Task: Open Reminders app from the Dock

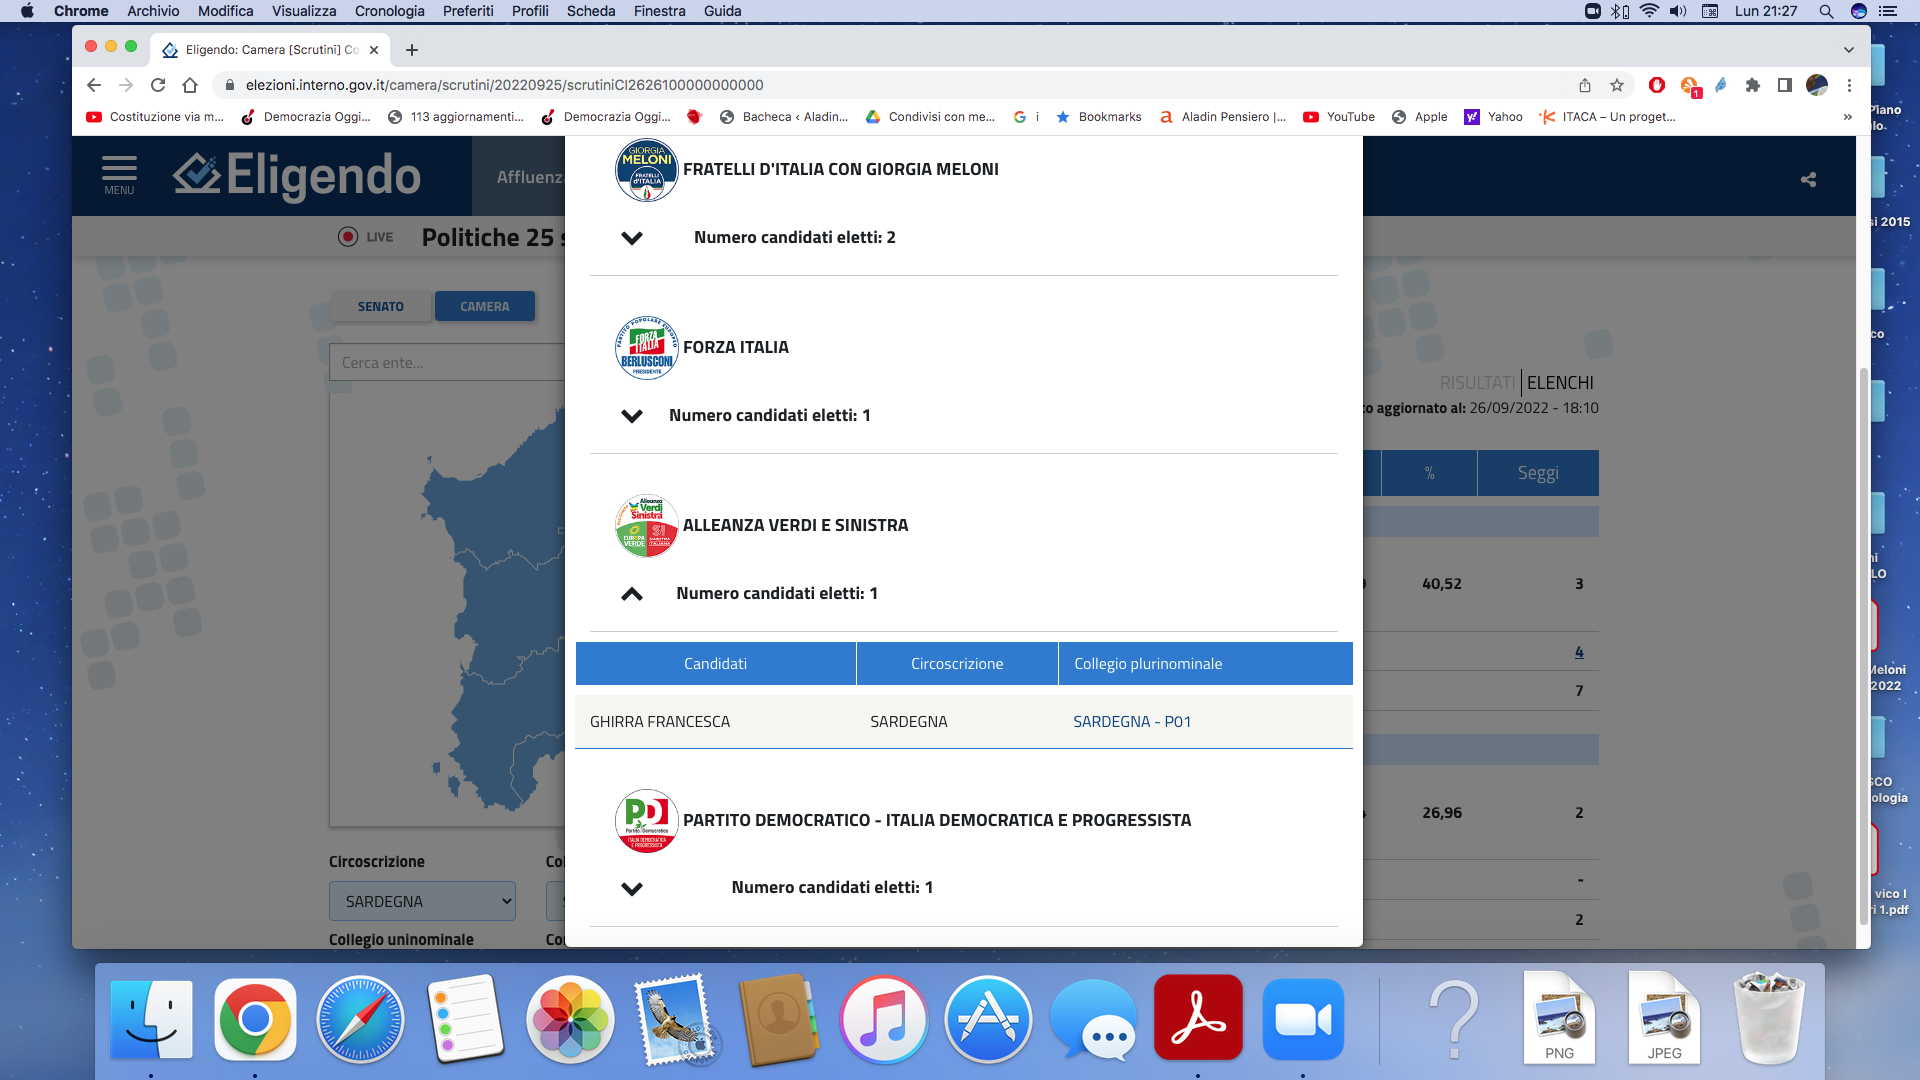Action: coord(465,1019)
